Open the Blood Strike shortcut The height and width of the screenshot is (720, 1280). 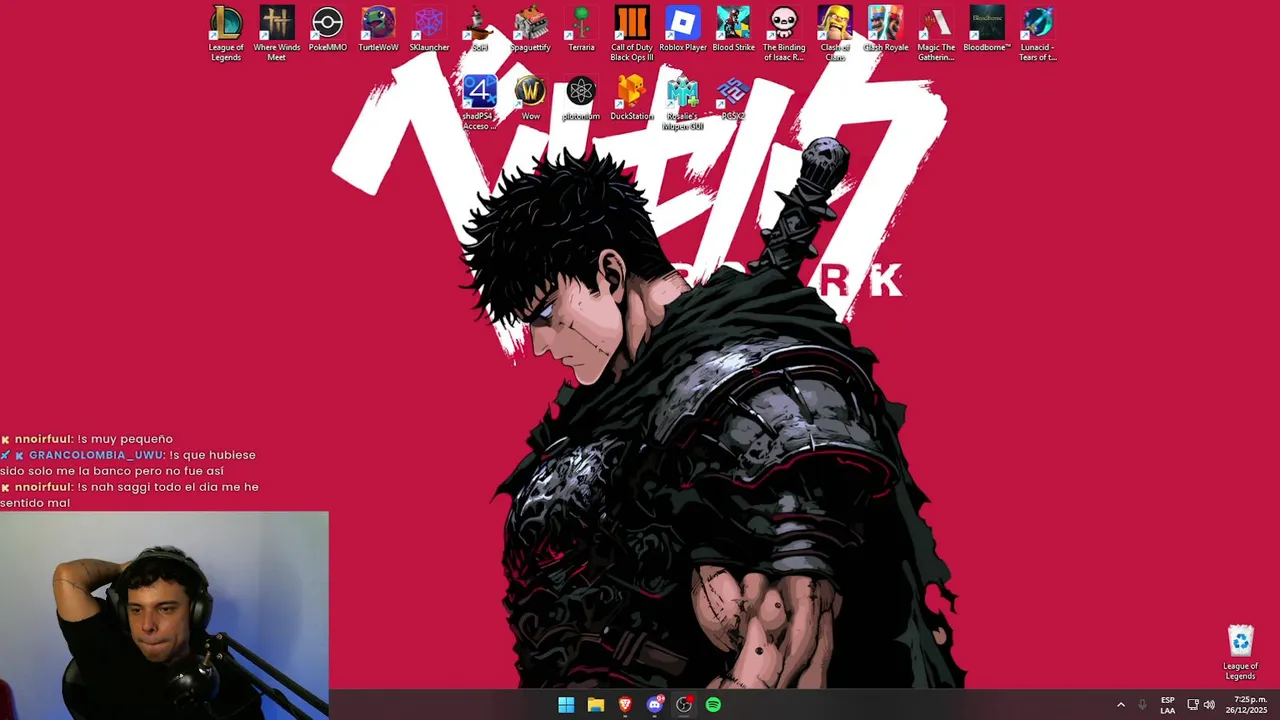733,29
